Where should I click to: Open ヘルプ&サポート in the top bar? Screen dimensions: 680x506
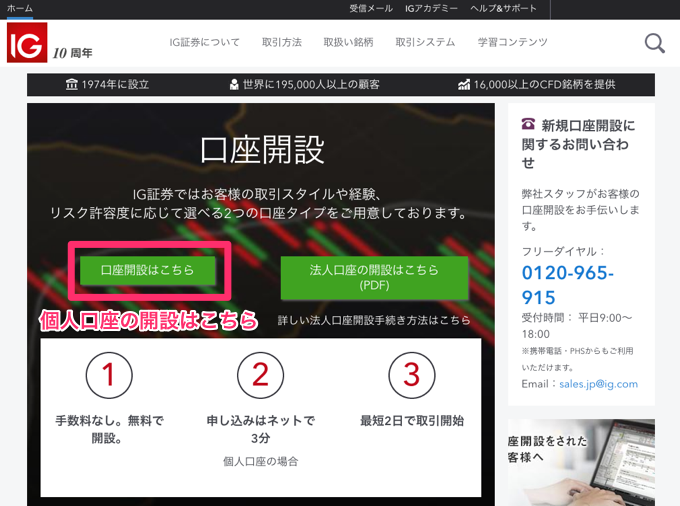pyautogui.click(x=503, y=8)
